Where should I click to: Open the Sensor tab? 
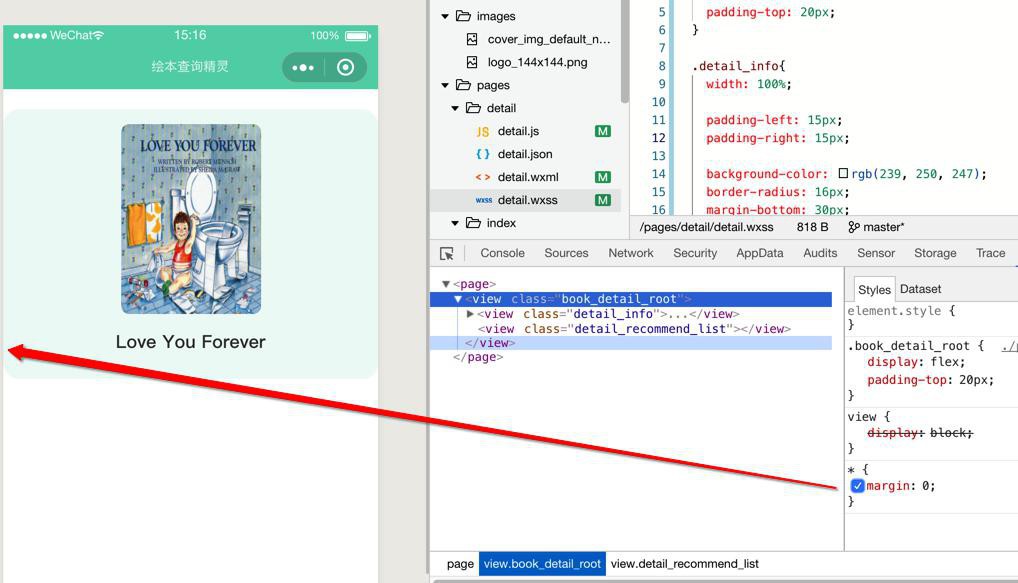[x=876, y=253]
